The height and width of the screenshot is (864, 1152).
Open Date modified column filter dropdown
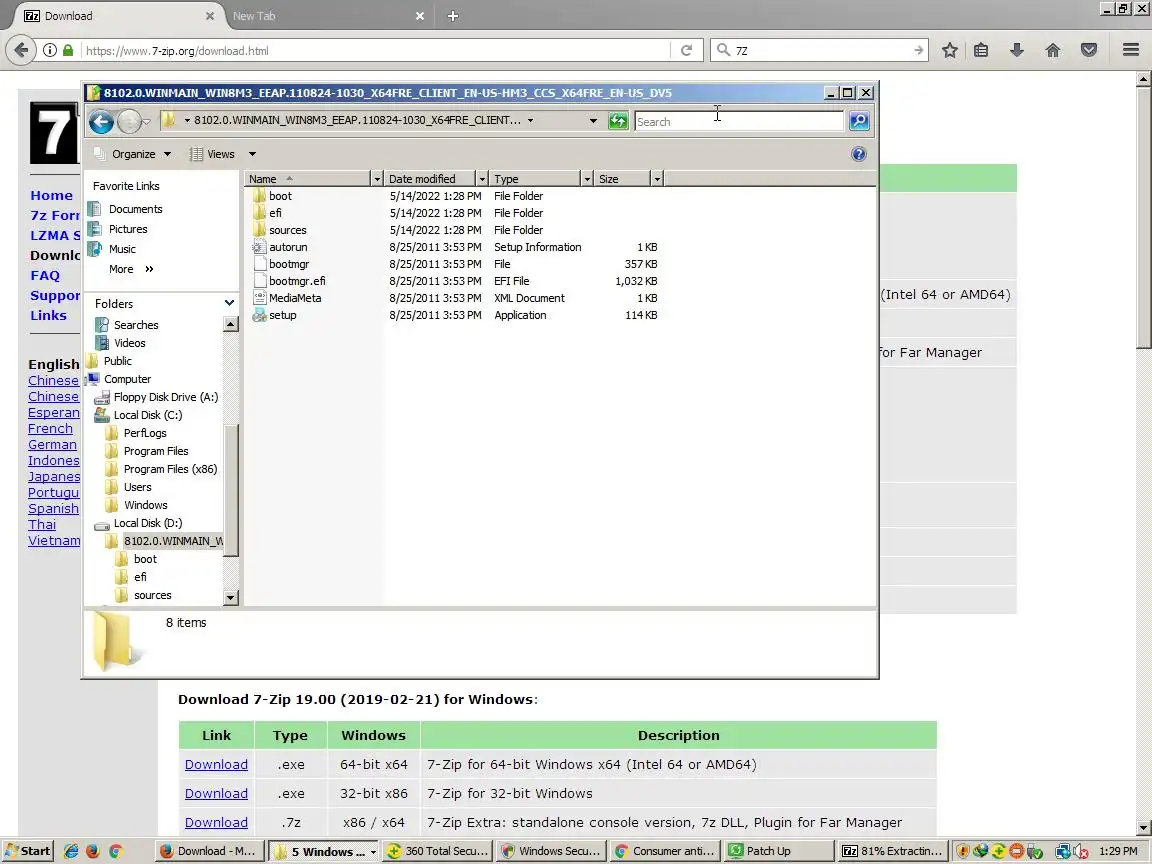pos(482,179)
